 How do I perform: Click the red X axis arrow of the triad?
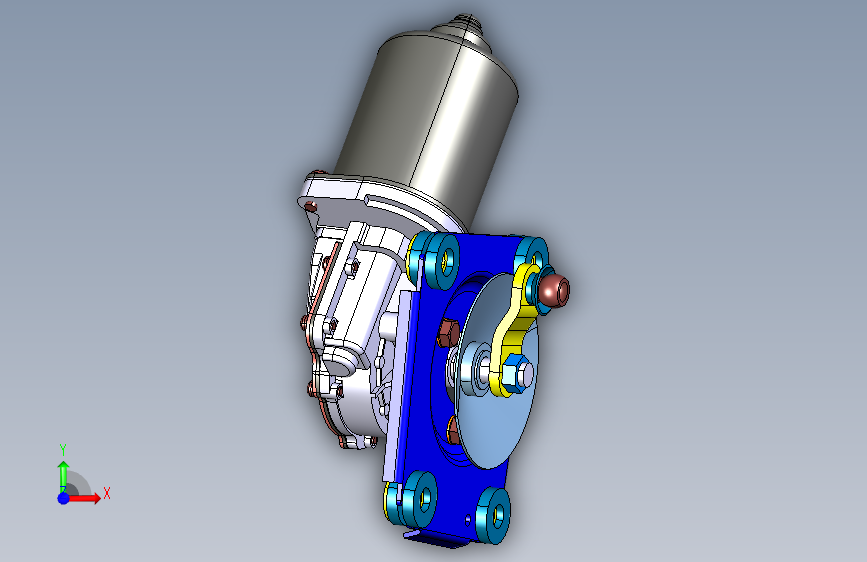coord(84,498)
